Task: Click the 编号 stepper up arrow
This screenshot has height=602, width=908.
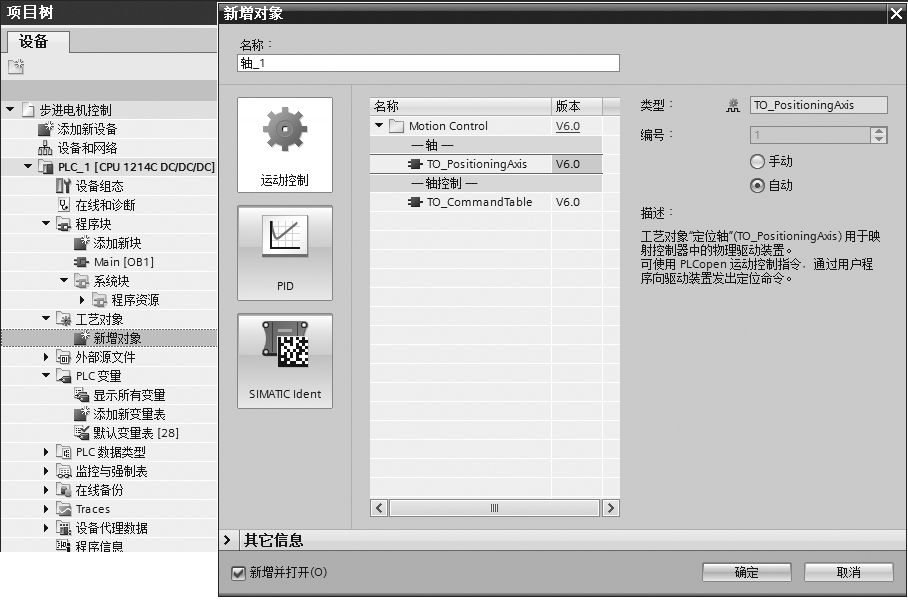Action: pos(878,131)
